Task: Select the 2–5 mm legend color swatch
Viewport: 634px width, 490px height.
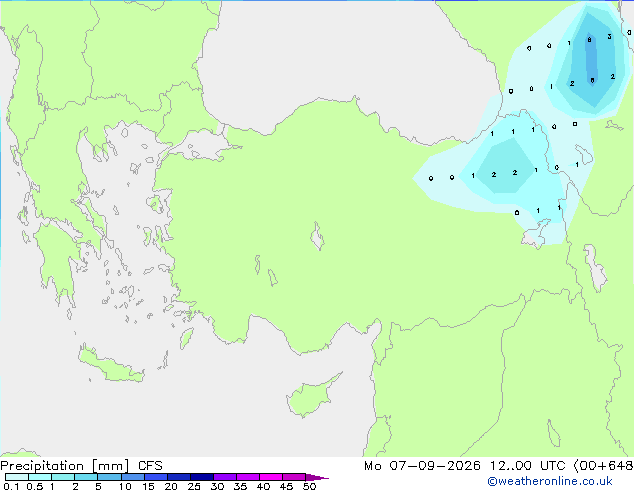Action: tap(86, 477)
